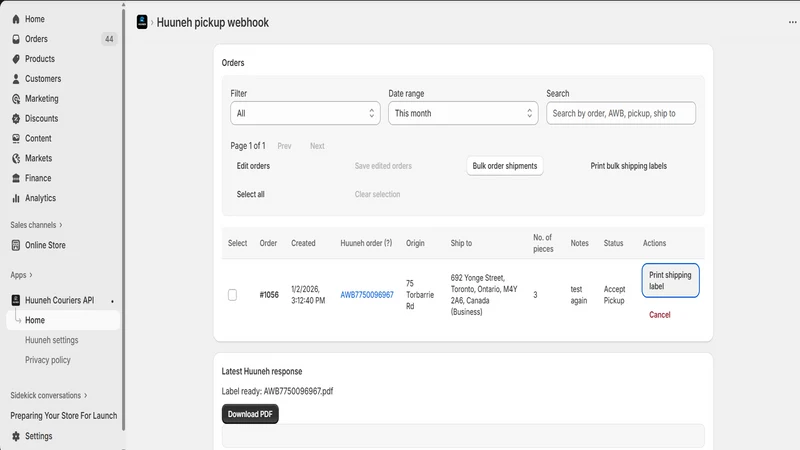Viewport: 800px width, 450px height.
Task: Click the Ship to address 692 Yonge Street
Action: [484, 295]
